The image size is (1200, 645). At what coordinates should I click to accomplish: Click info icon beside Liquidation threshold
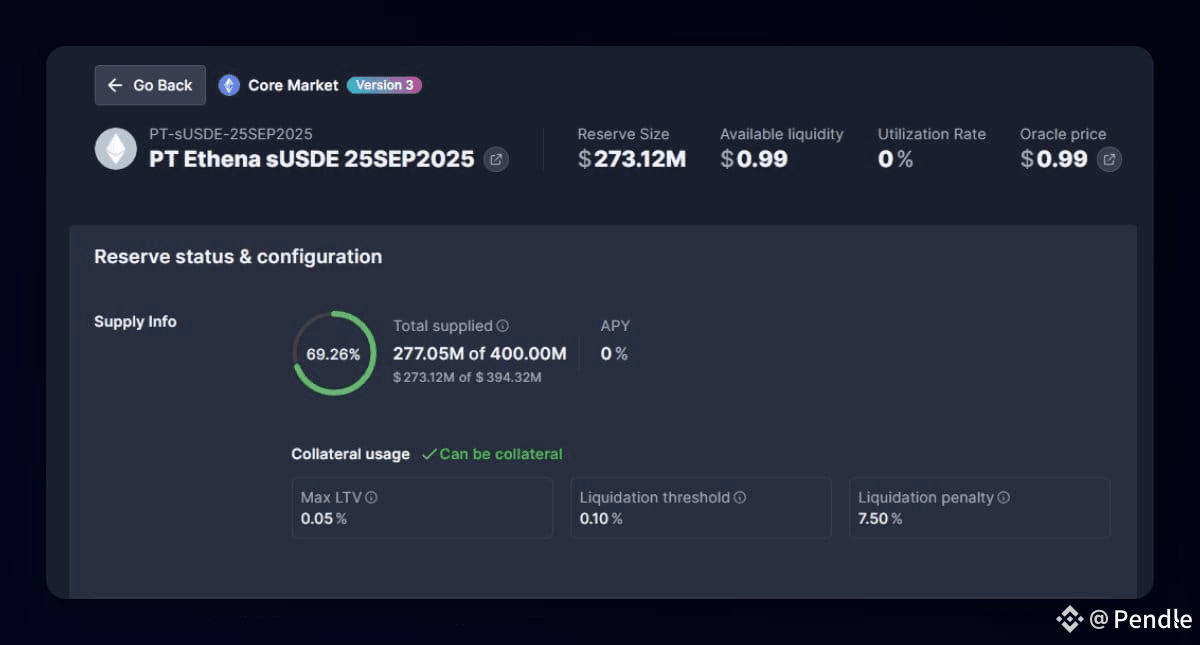[740, 497]
